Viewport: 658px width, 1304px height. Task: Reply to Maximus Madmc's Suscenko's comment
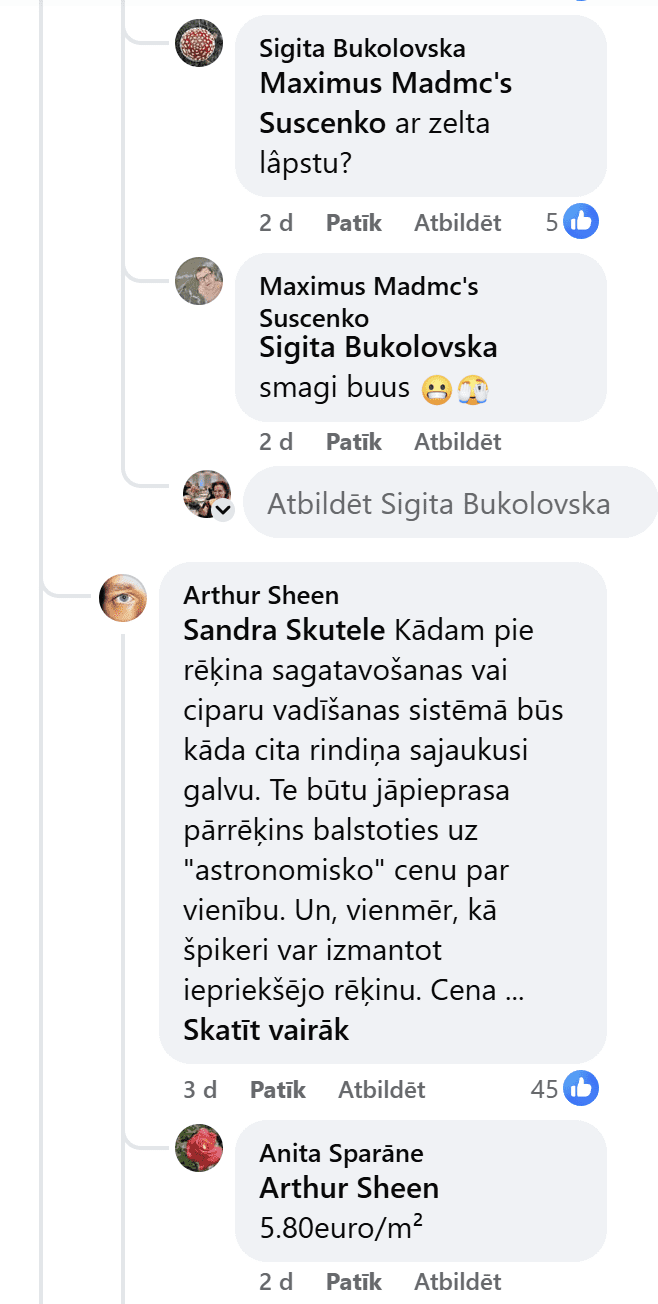tap(458, 442)
